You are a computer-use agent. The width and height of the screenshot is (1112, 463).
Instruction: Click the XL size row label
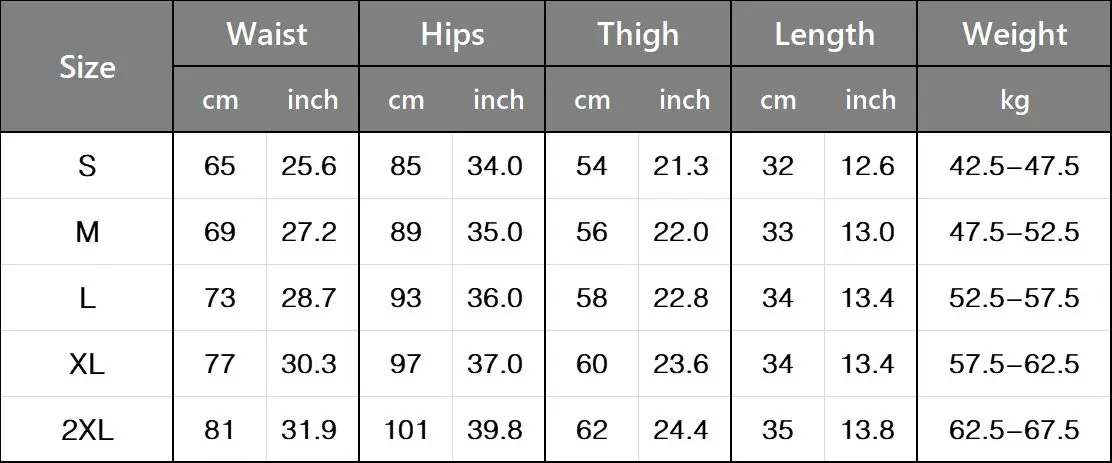pos(87,364)
